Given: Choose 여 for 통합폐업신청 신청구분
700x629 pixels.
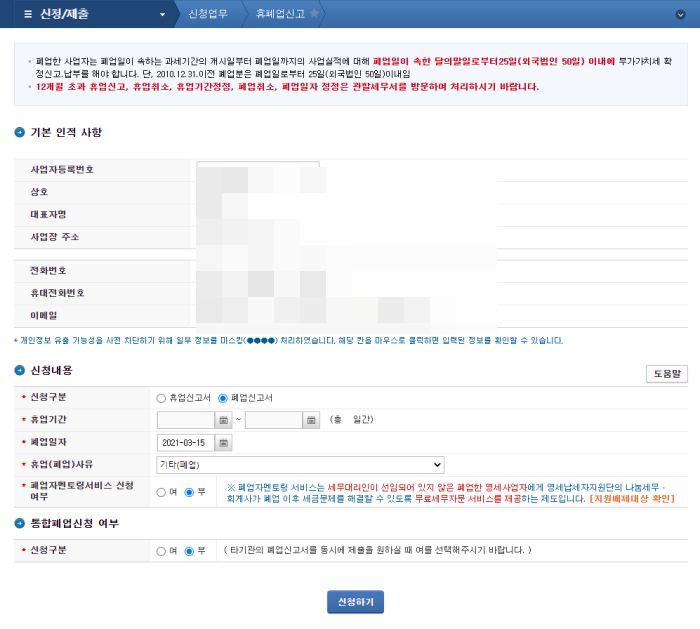Looking at the screenshot, I should (x=161, y=551).
